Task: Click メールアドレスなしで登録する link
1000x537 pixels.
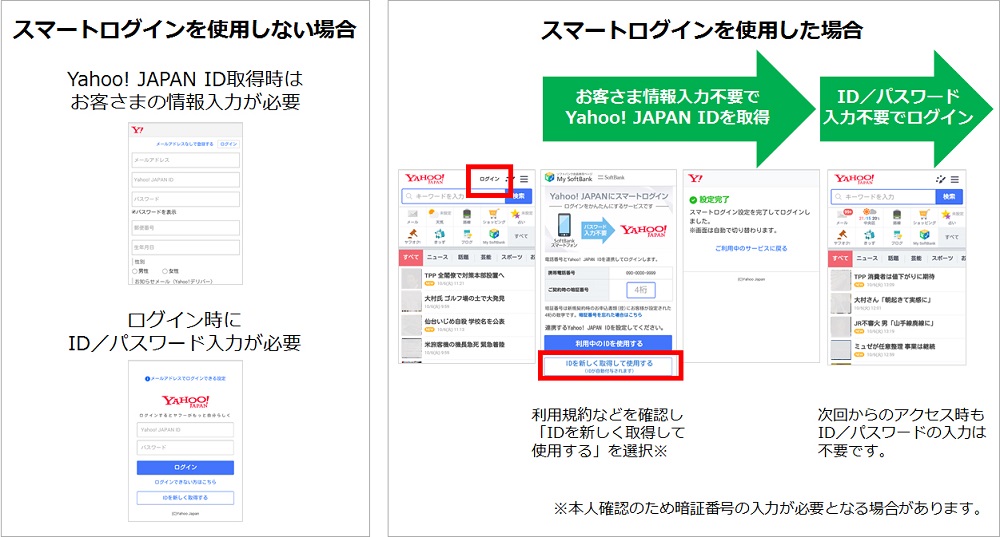Action: tap(184, 144)
